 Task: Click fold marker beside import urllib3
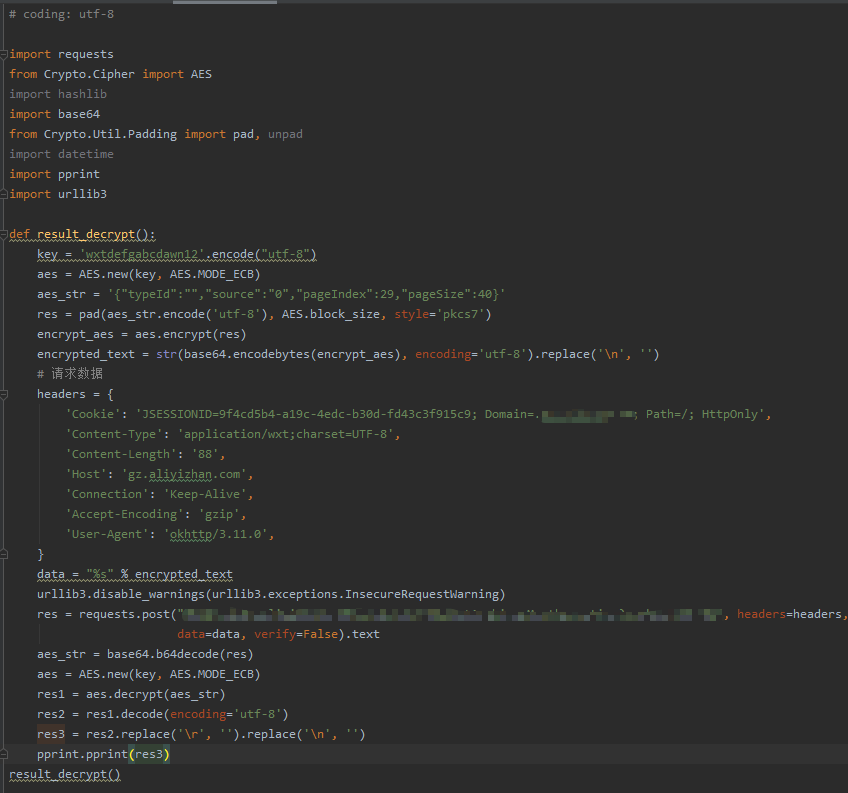pyautogui.click(x=4, y=194)
